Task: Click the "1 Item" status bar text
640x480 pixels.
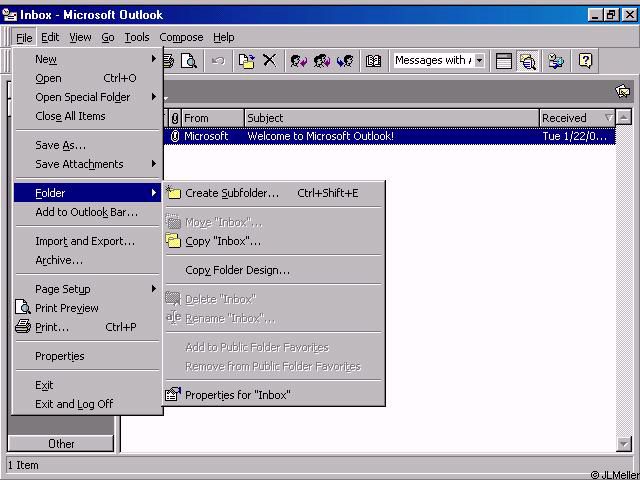Action: click(x=23, y=465)
